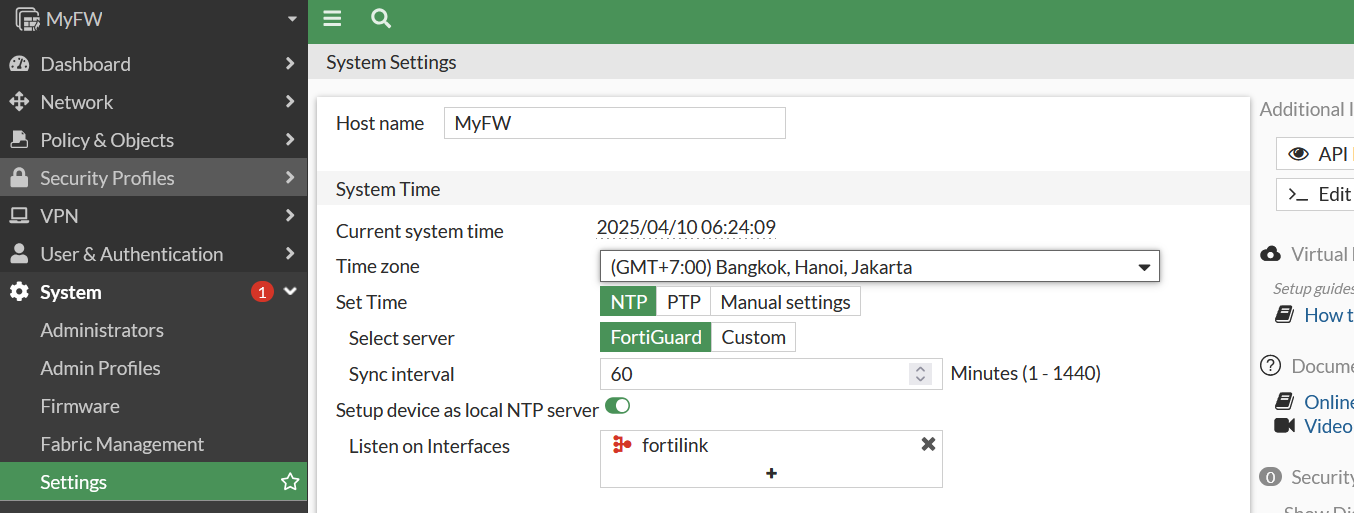Open the Security Profiles menu

154,178
